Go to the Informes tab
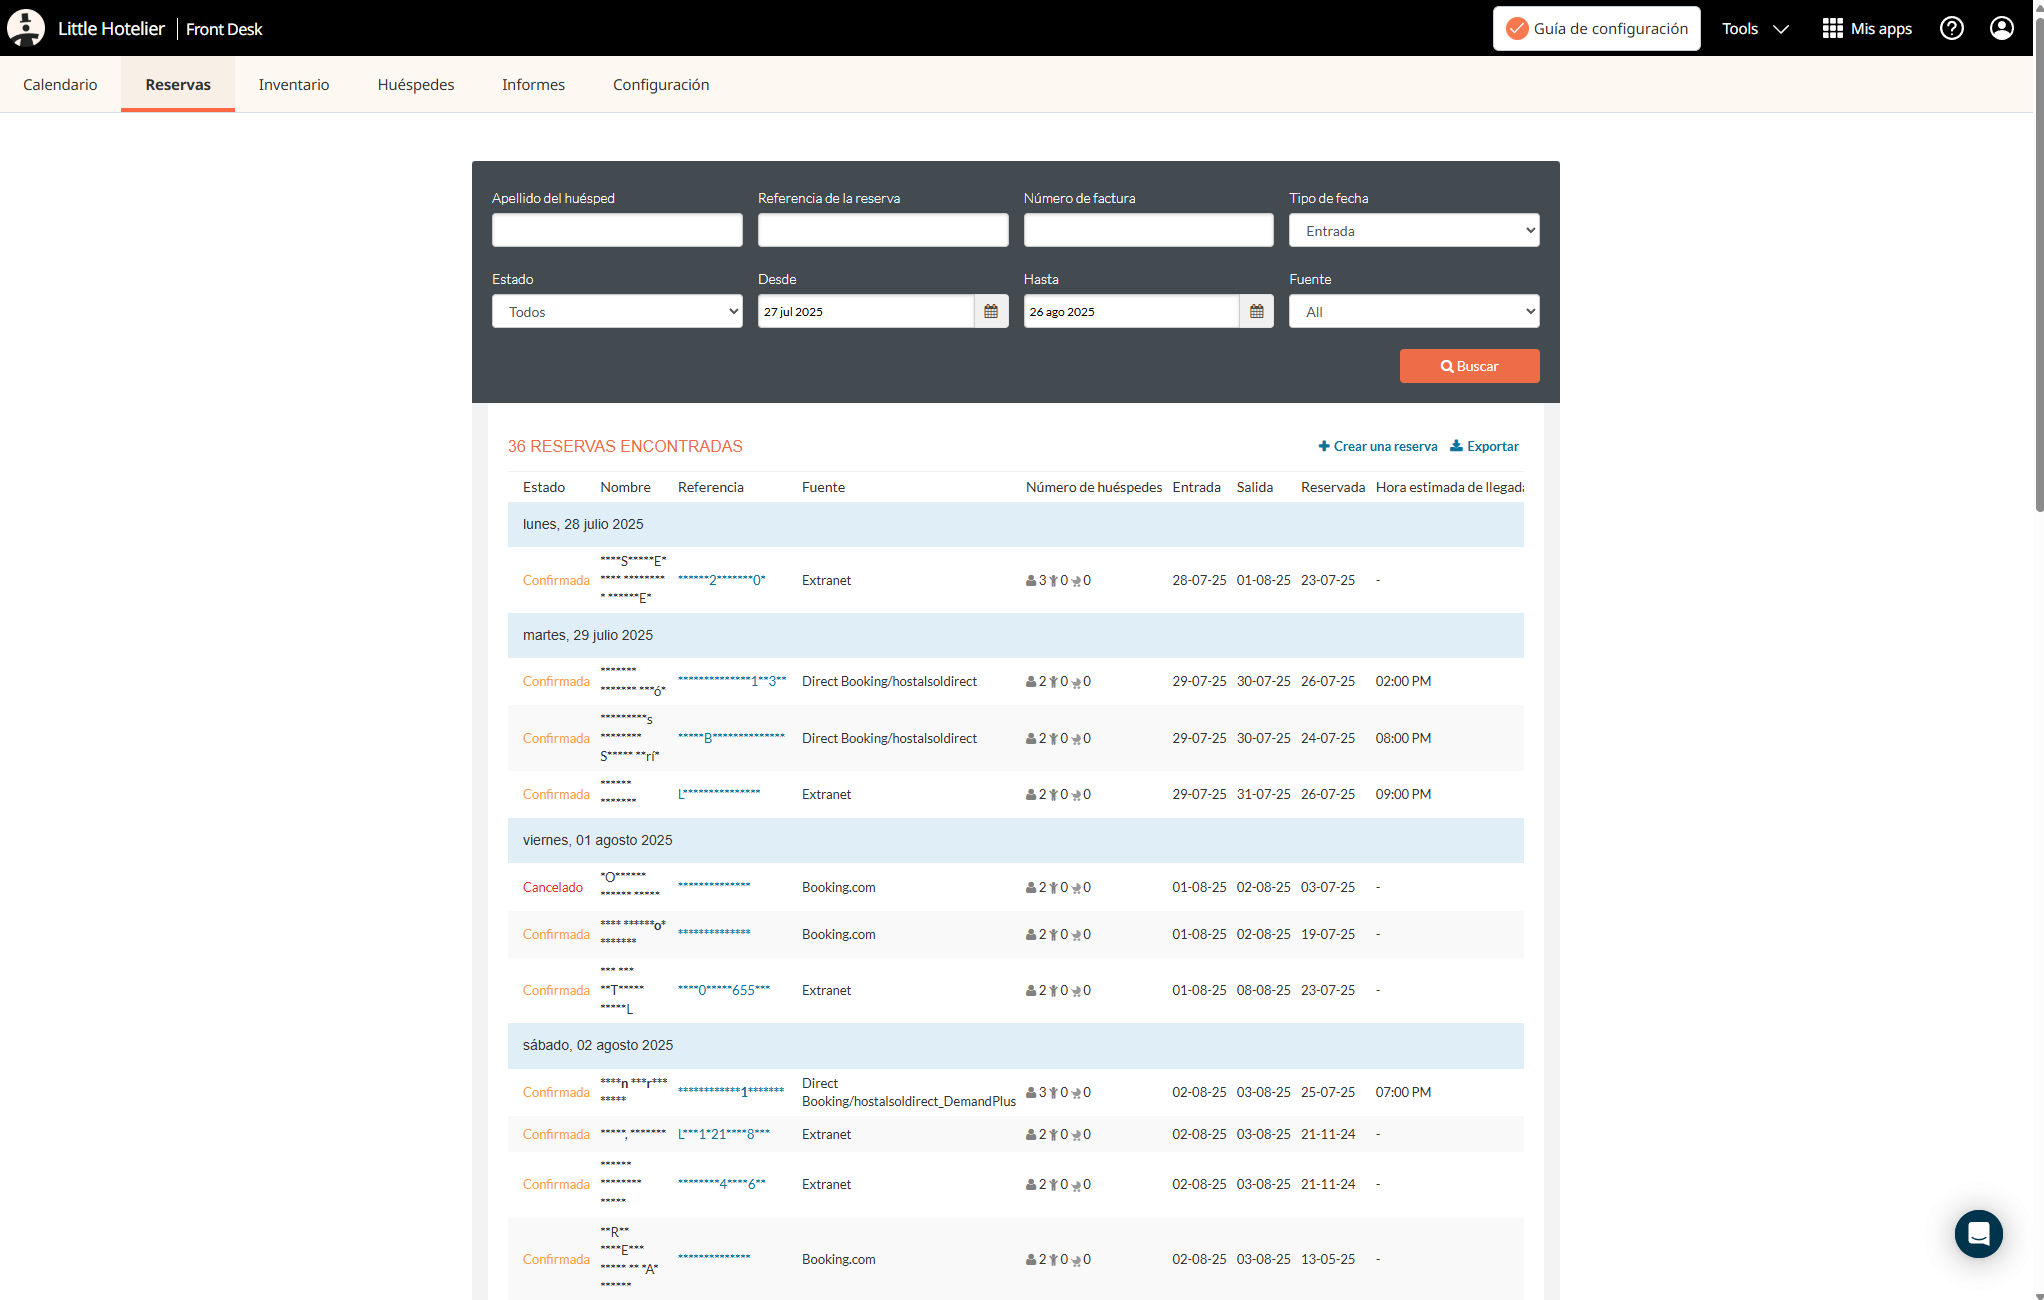This screenshot has height=1300, width=2044. [533, 85]
